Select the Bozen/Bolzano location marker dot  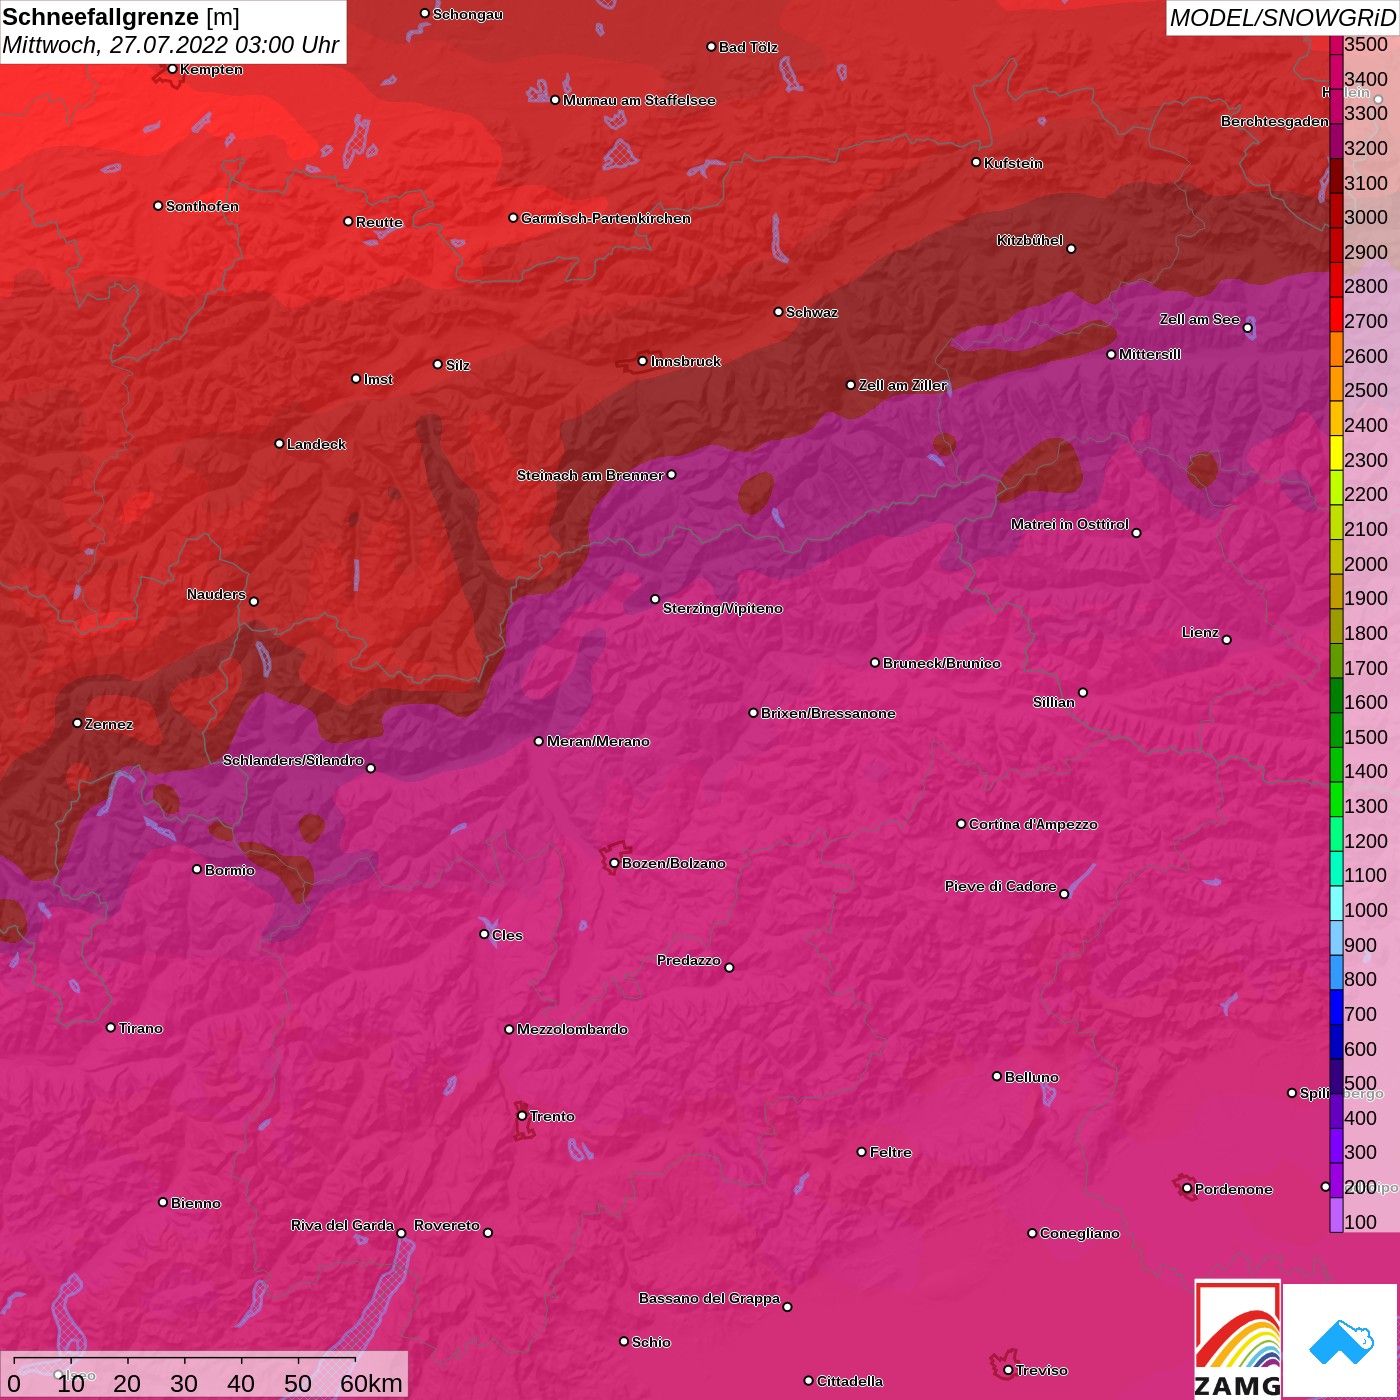pyautogui.click(x=614, y=863)
